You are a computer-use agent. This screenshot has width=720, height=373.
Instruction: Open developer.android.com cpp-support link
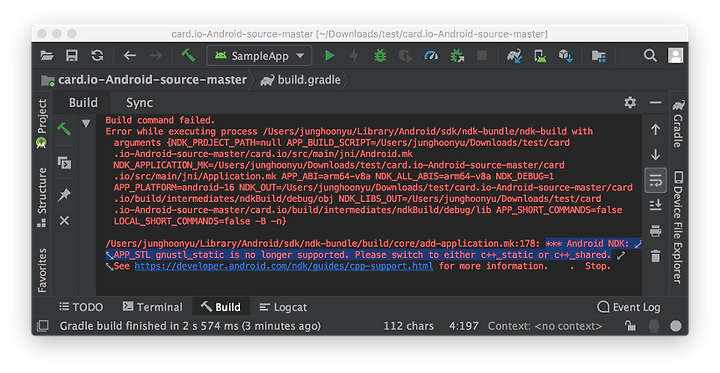pyautogui.click(x=283, y=266)
